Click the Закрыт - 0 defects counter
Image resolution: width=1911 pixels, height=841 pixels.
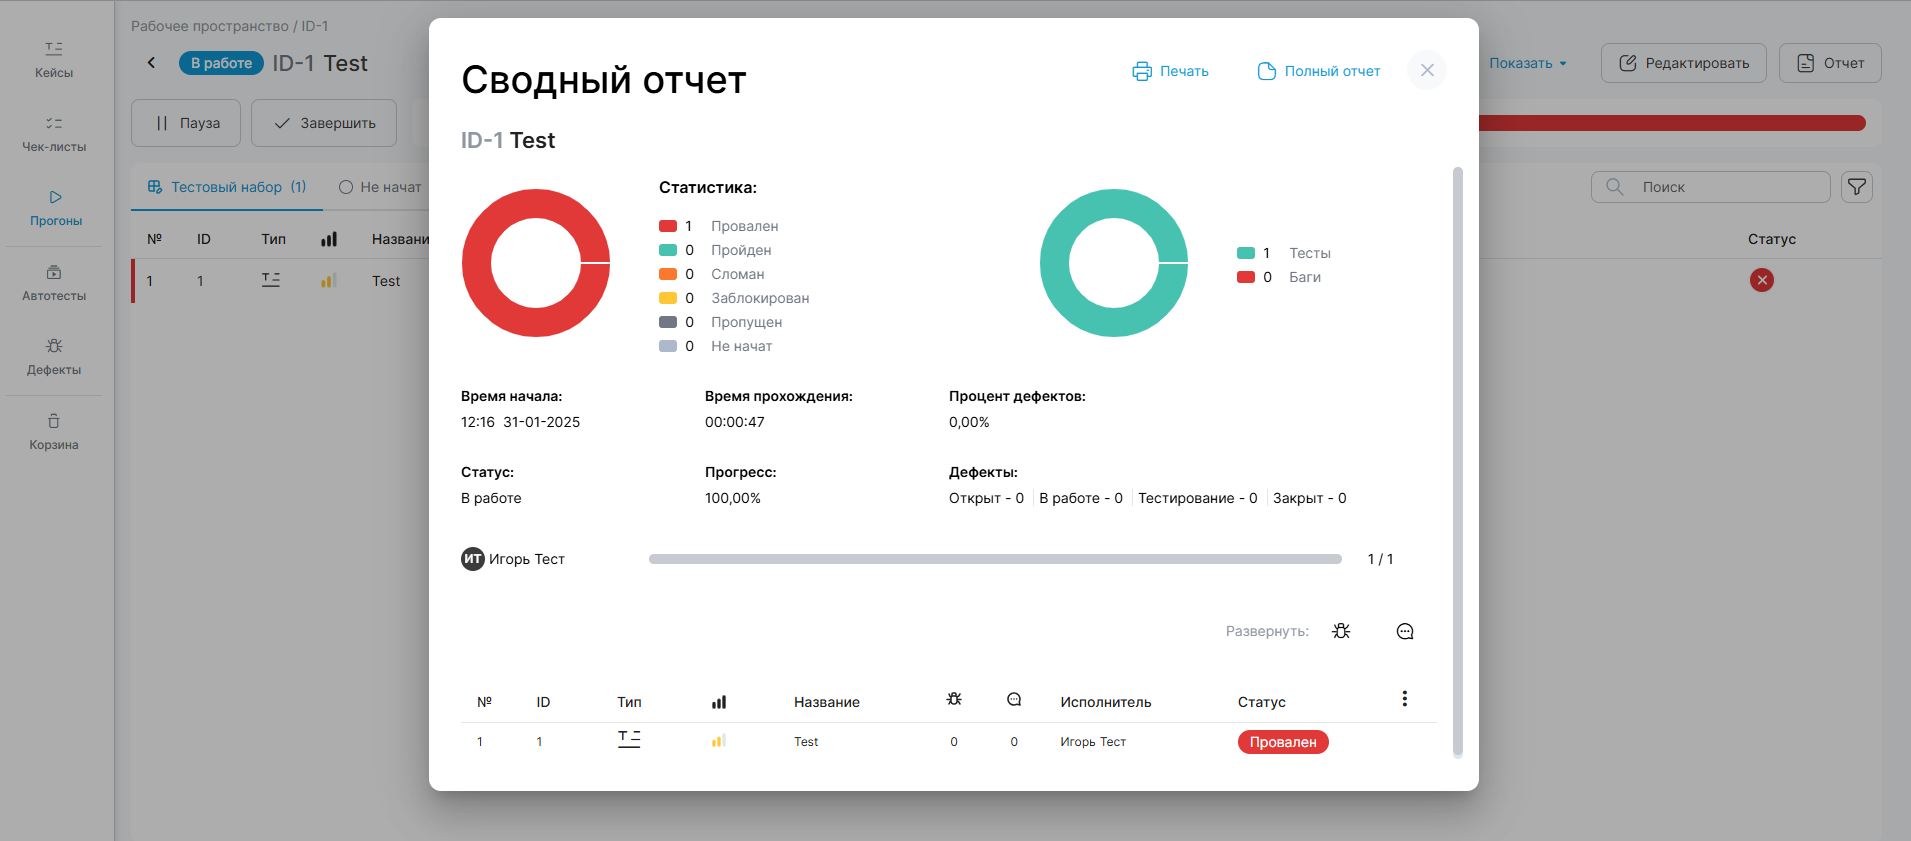point(1310,498)
